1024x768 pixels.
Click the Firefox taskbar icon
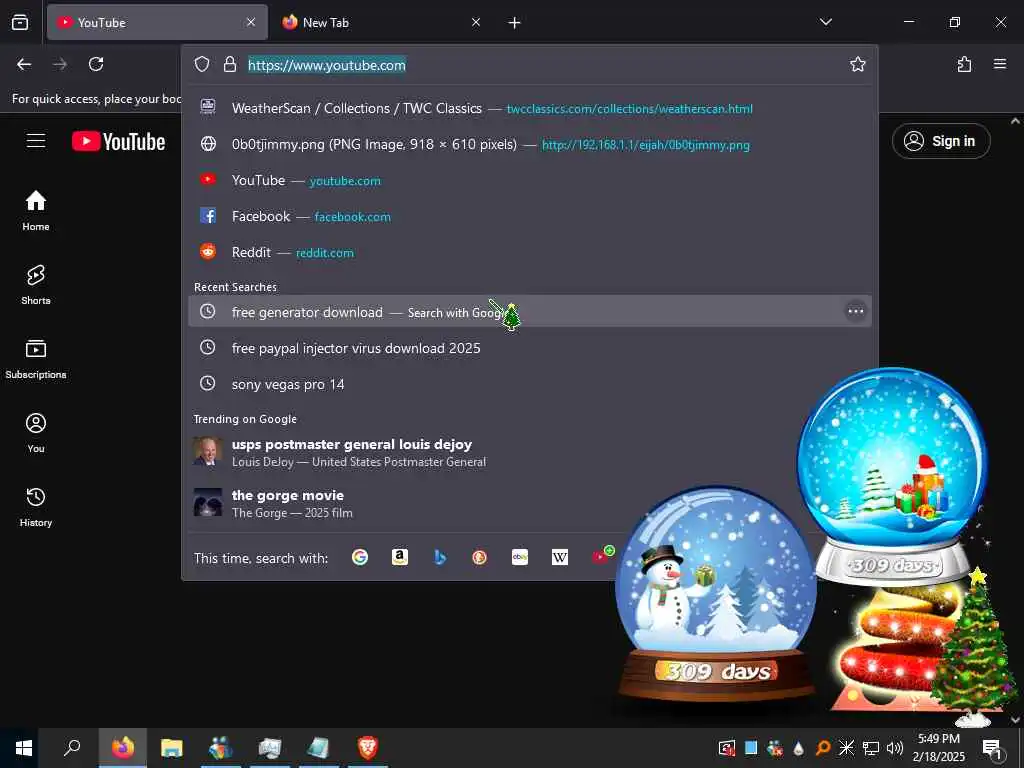pyautogui.click(x=122, y=748)
